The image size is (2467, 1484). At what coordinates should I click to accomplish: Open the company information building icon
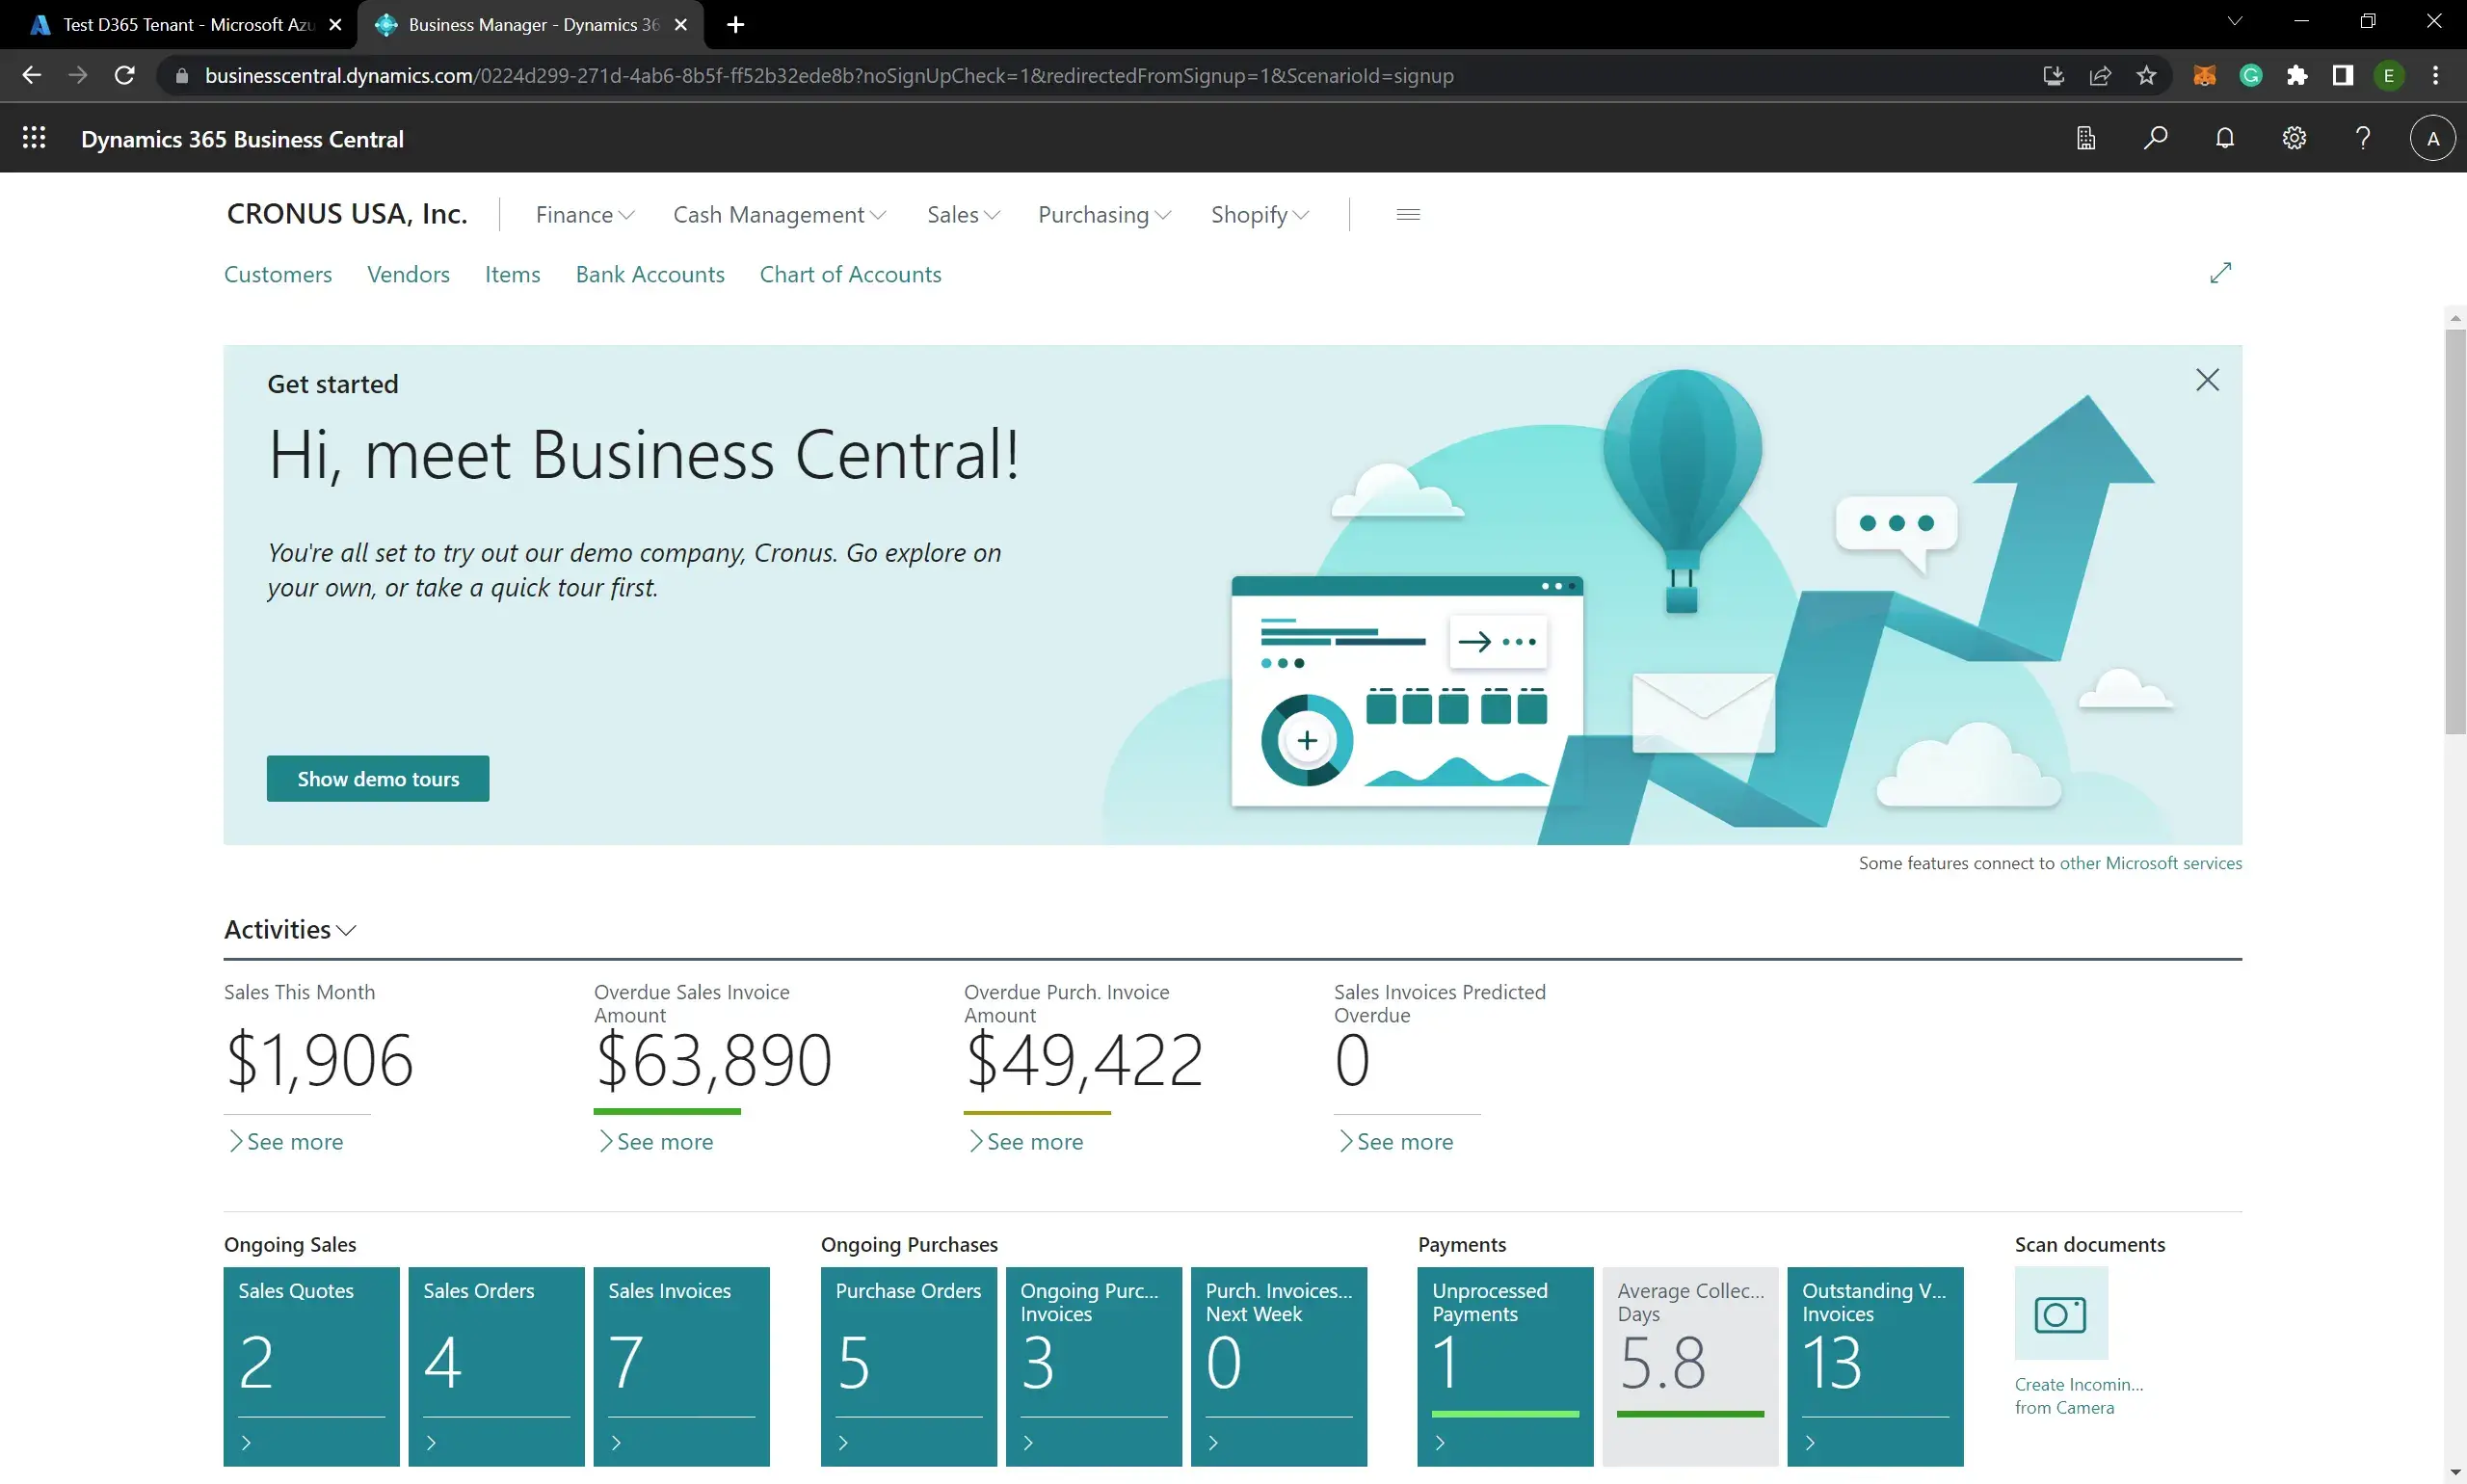tap(2086, 138)
